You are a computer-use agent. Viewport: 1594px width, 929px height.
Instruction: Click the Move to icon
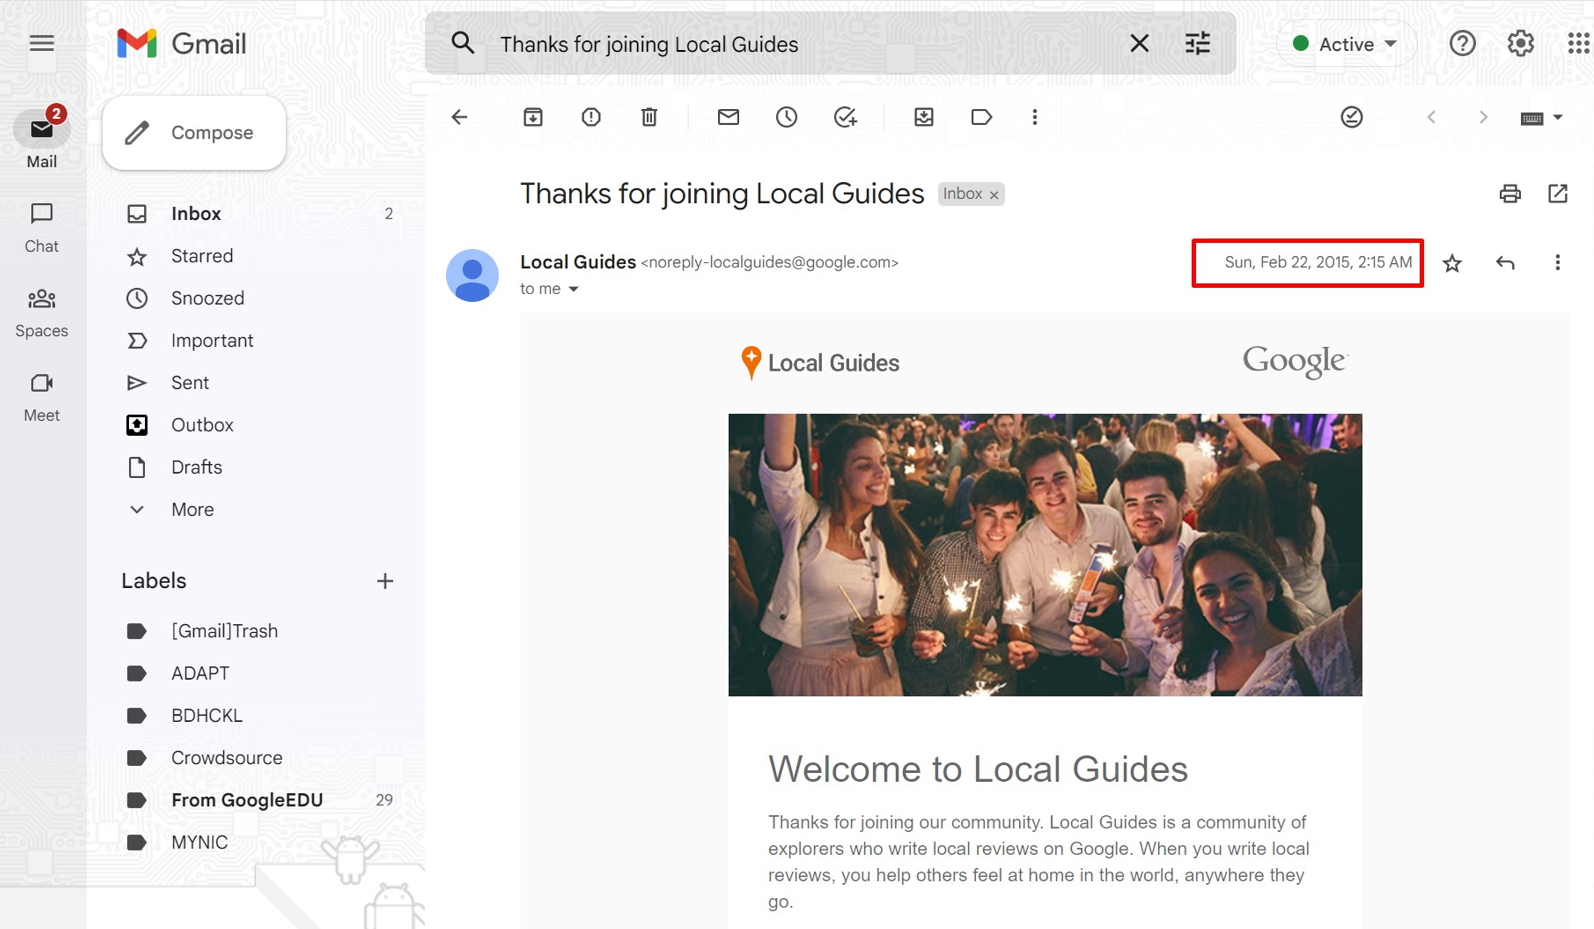(x=923, y=117)
